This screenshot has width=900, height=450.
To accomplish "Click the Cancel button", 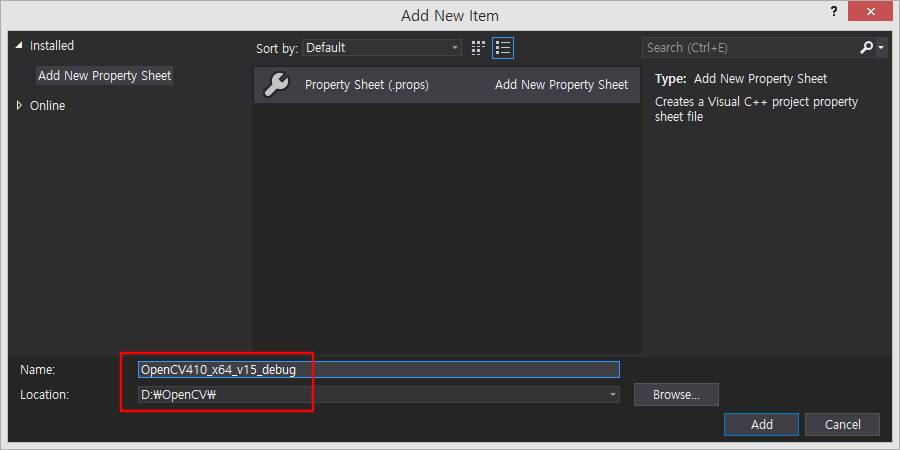I will point(843,424).
